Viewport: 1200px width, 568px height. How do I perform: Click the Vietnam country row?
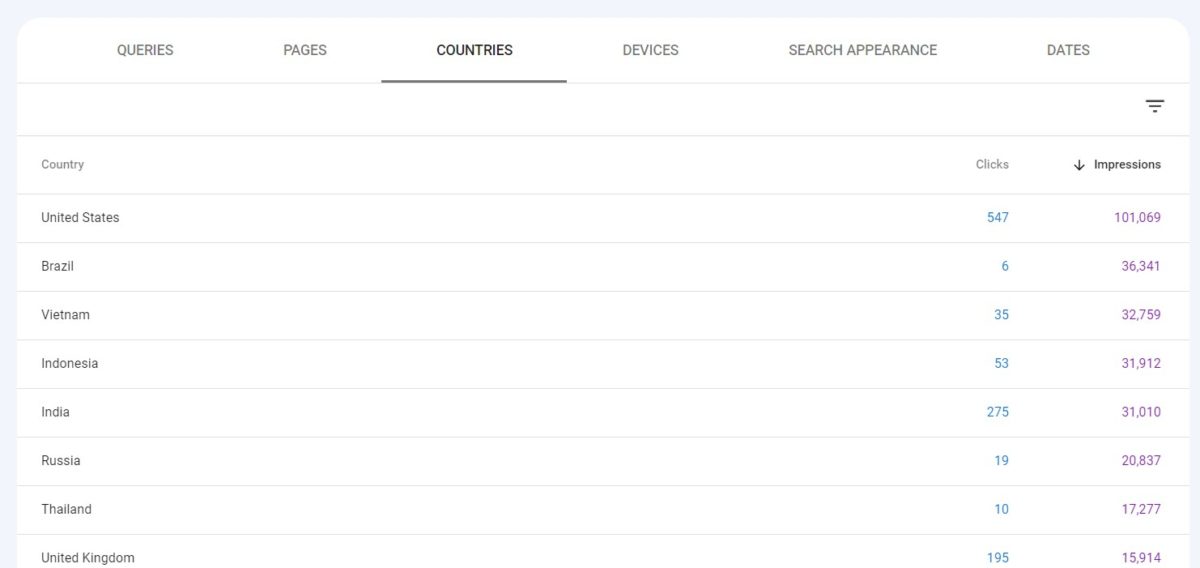(x=65, y=314)
